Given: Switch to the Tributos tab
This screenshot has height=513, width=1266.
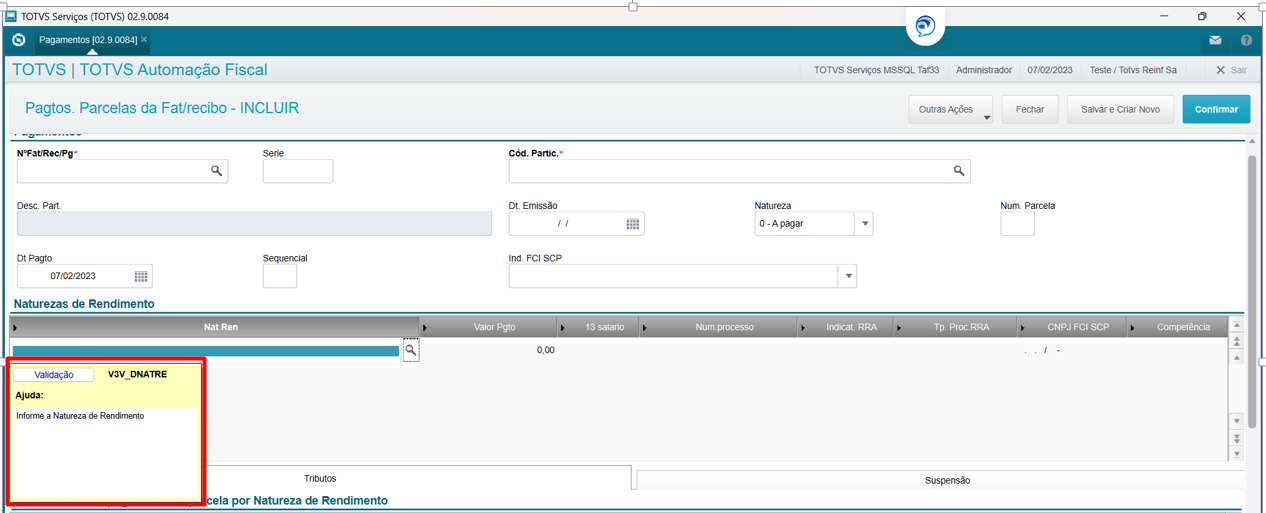Looking at the screenshot, I should (320, 478).
